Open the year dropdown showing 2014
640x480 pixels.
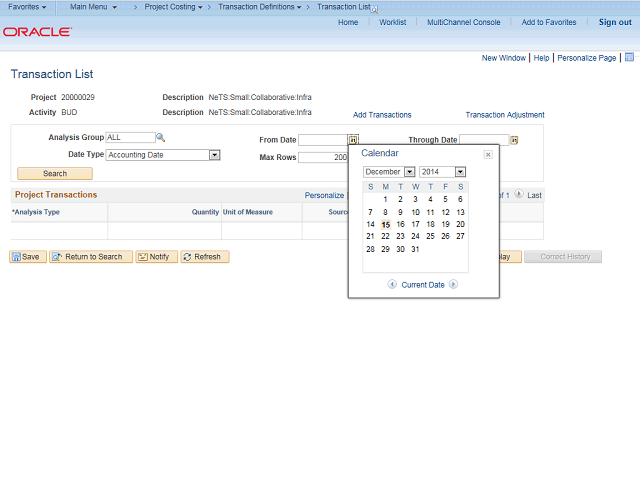(x=460, y=172)
